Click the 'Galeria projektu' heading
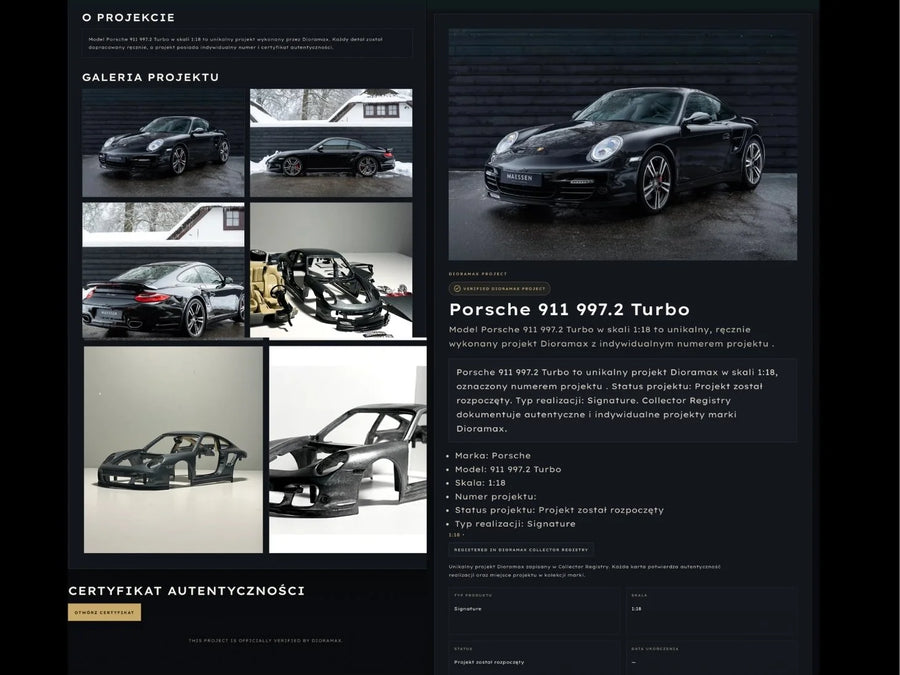Viewport: 900px width, 675px height. tap(150, 77)
